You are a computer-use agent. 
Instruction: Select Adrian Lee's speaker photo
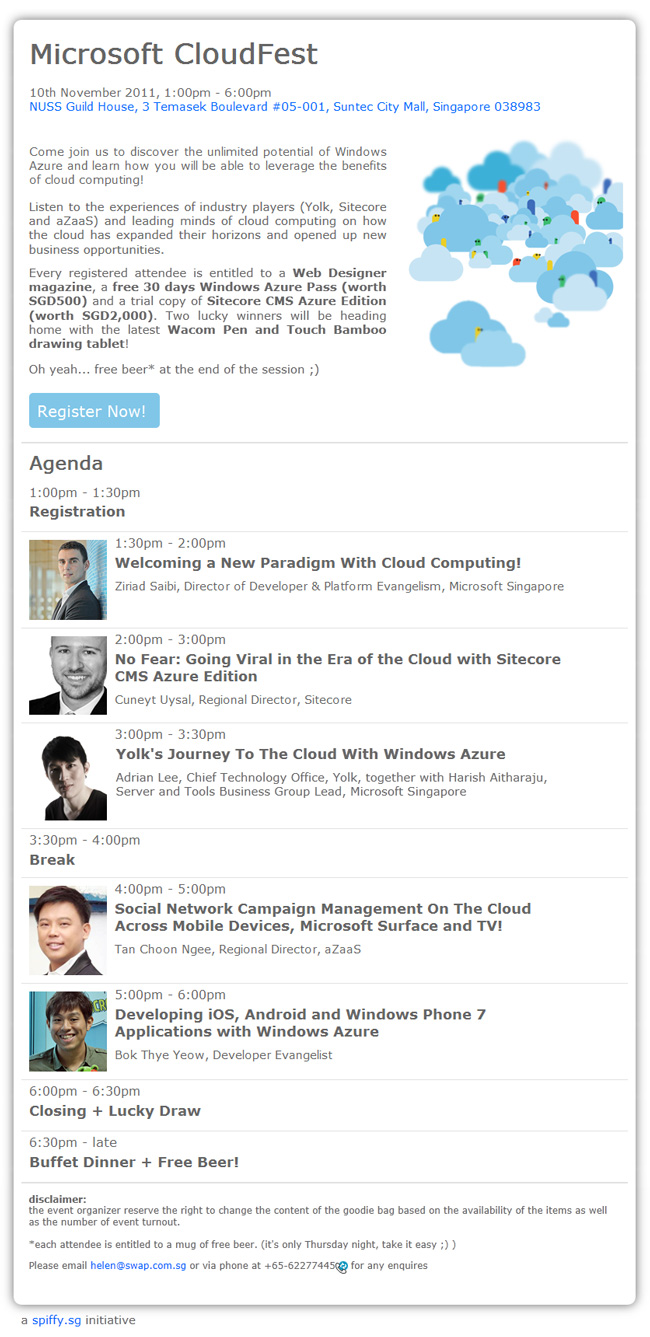point(68,777)
